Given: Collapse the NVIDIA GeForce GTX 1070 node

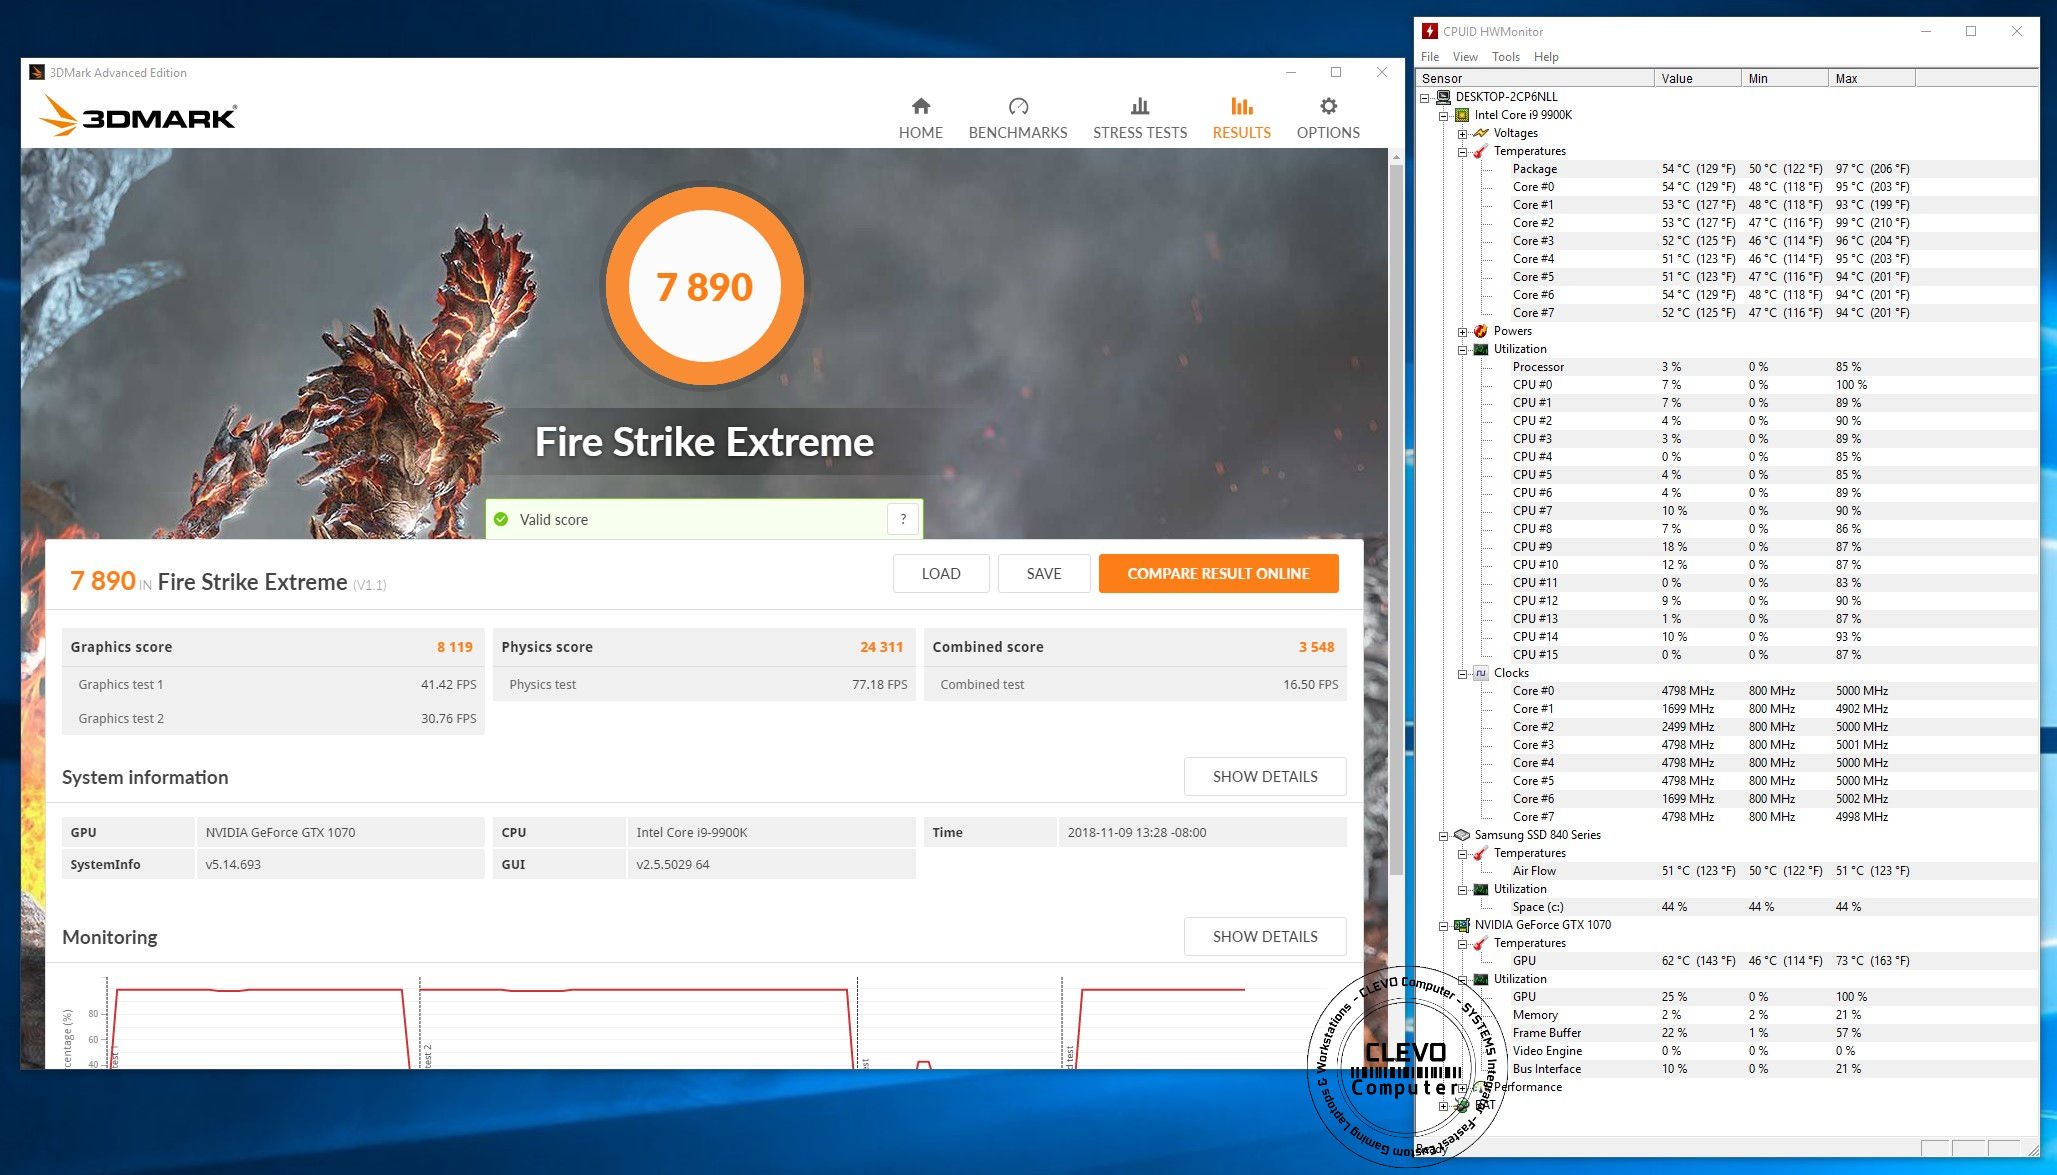Looking at the screenshot, I should pyautogui.click(x=1444, y=925).
